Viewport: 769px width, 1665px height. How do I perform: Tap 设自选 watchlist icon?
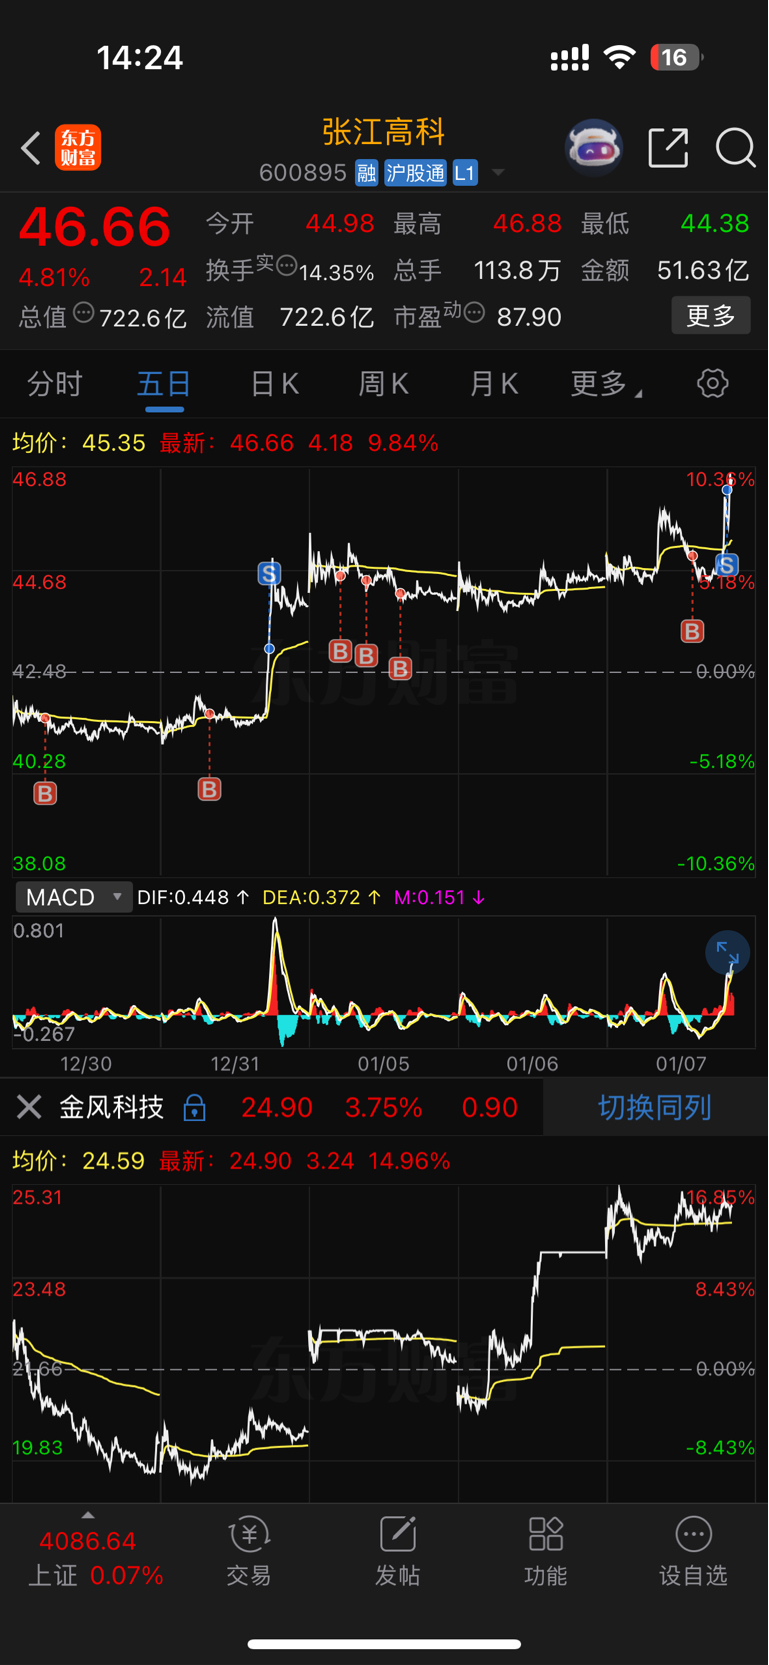693,1551
